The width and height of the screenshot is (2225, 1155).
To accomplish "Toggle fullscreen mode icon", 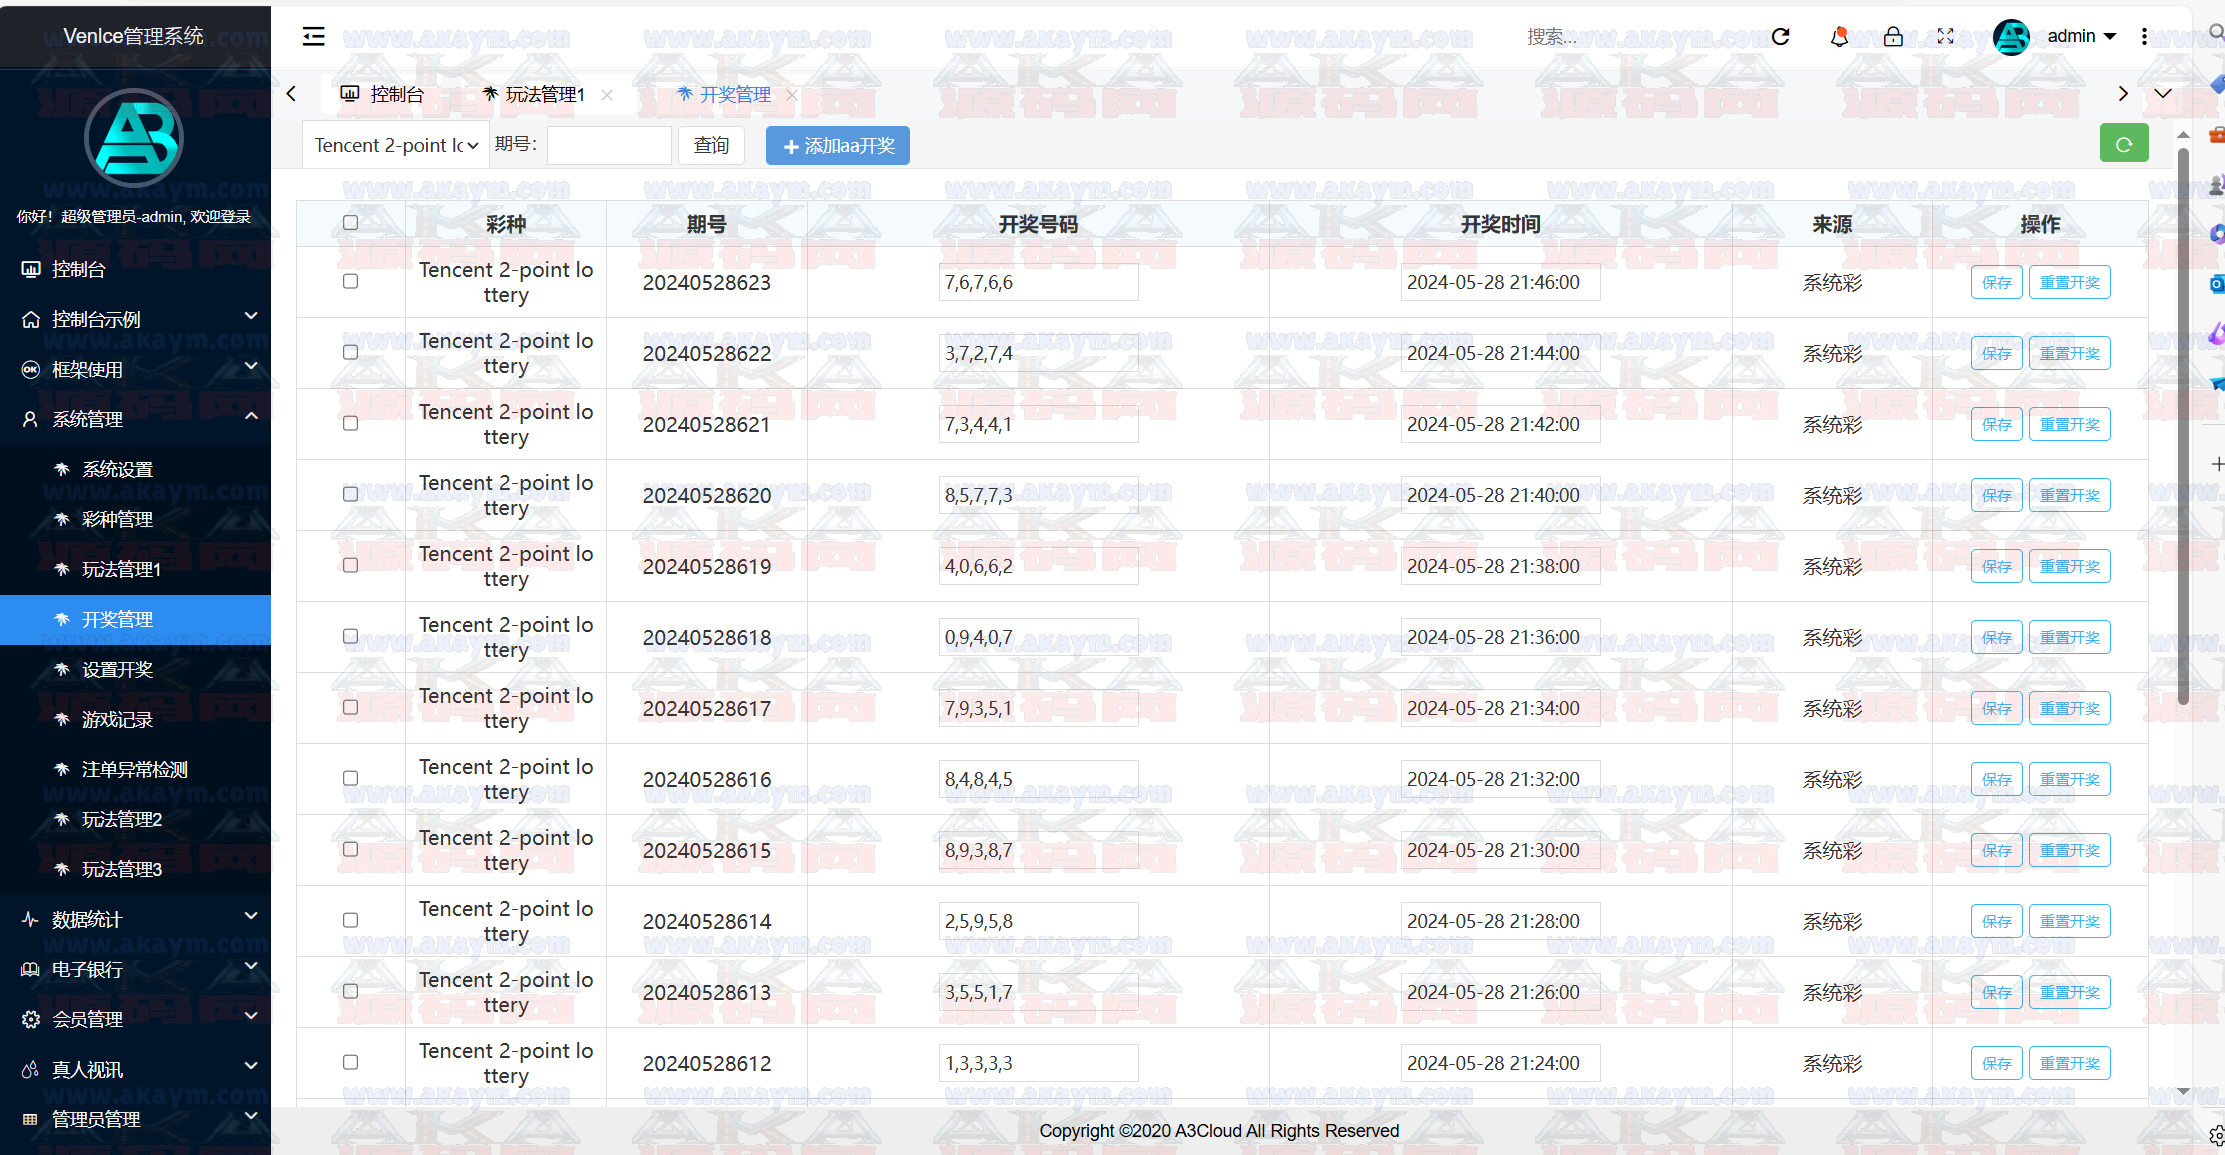I will click(1945, 37).
